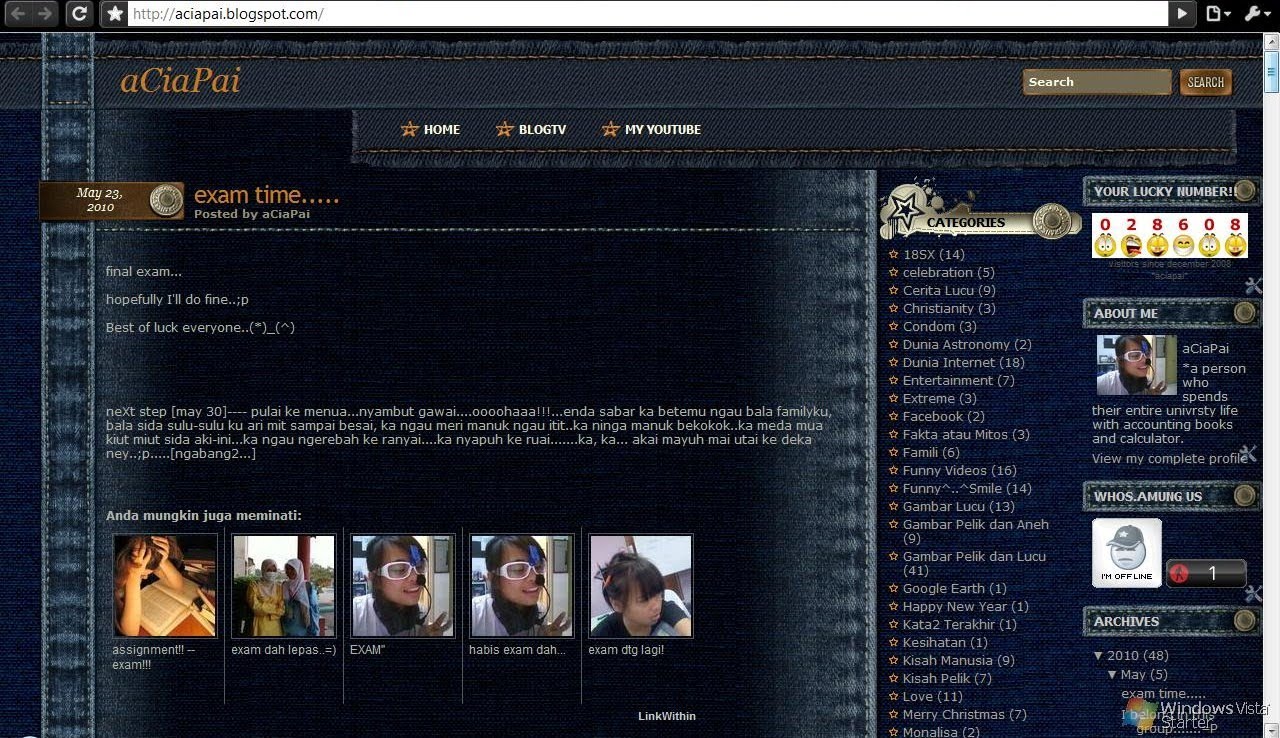This screenshot has width=1280, height=738.
Task: Open the MY YOUTUBE menu item
Action: 662,129
